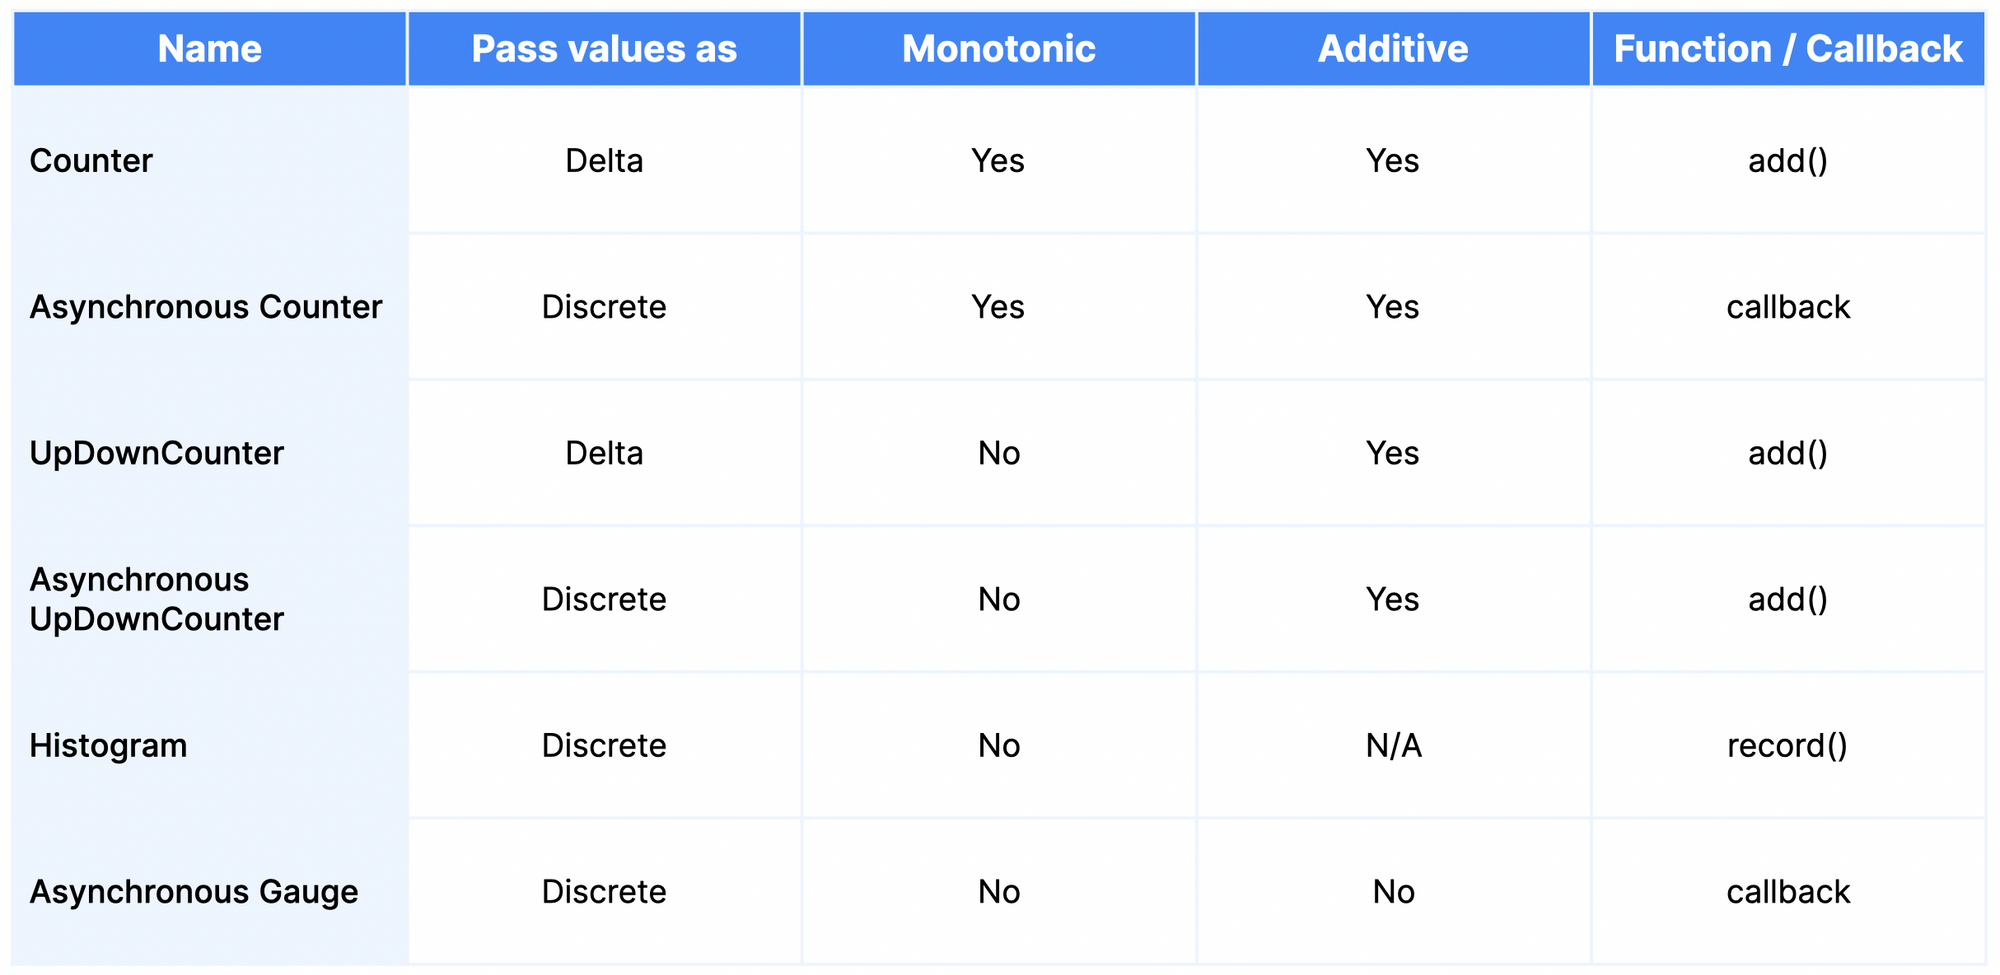Click N/A cell in Histogram row
The width and height of the screenshot is (2000, 975).
click(x=1393, y=745)
